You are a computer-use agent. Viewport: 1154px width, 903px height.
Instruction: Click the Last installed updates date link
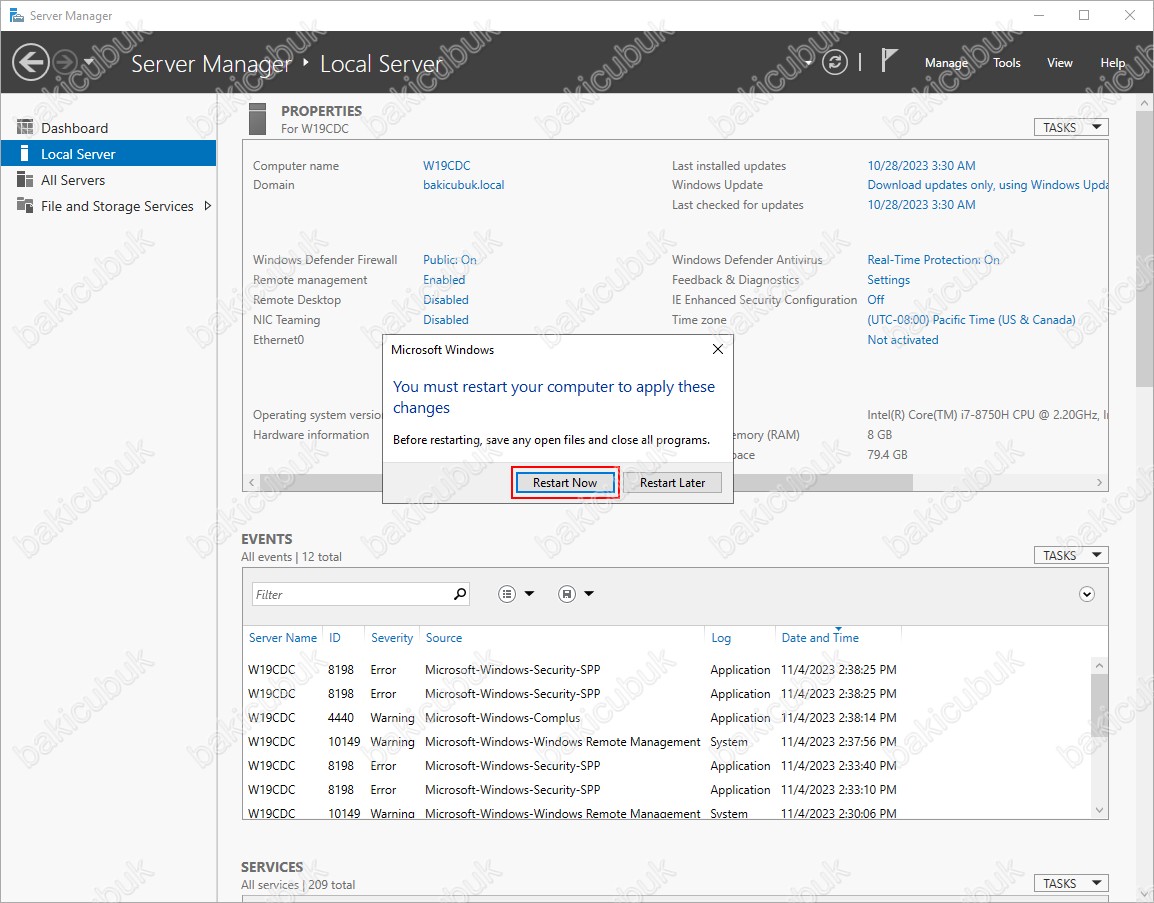[921, 166]
